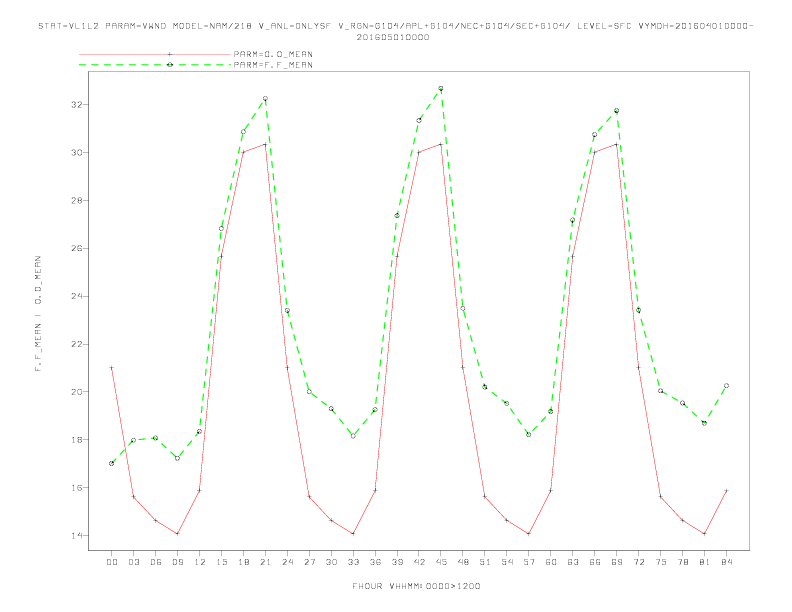Image resolution: width=792 pixels, height=612 pixels.
Task: Click the red O.O_MEAN minimum at hour 33
Action: (353, 534)
